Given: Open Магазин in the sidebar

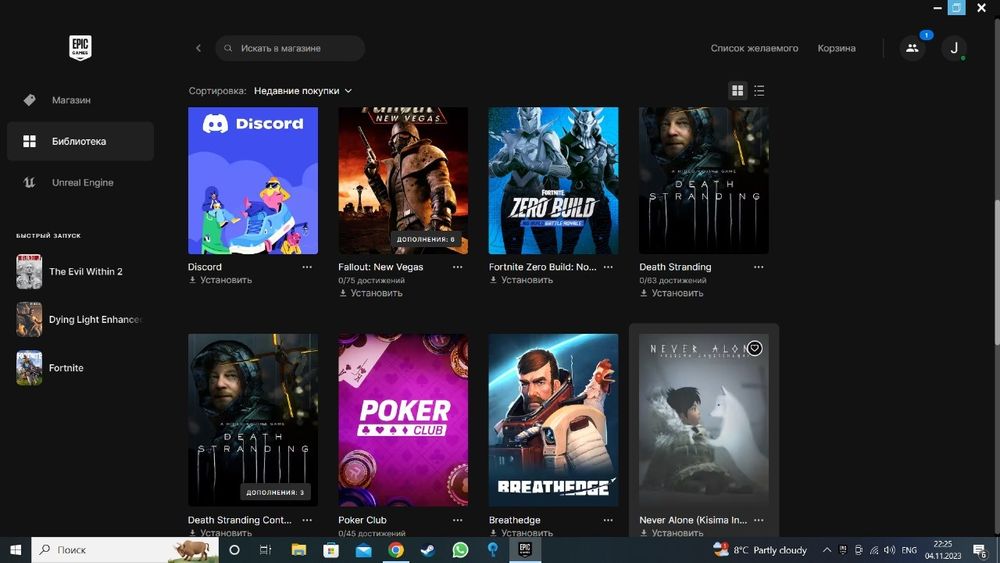Looking at the screenshot, I should point(80,100).
